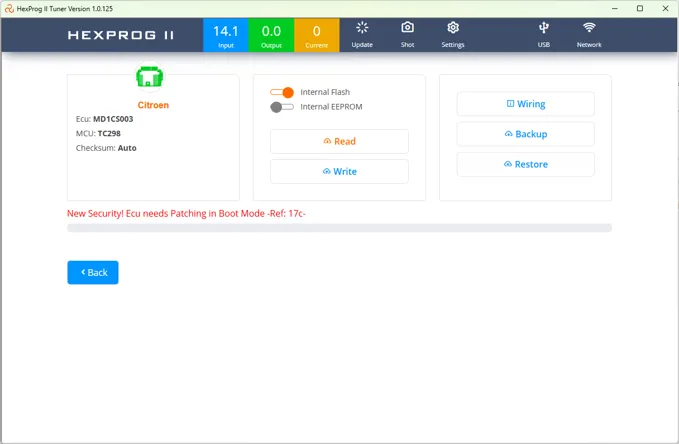This screenshot has width=679, height=444.
Task: Click the window title HexProg II Tuner Version
Action: point(65,9)
